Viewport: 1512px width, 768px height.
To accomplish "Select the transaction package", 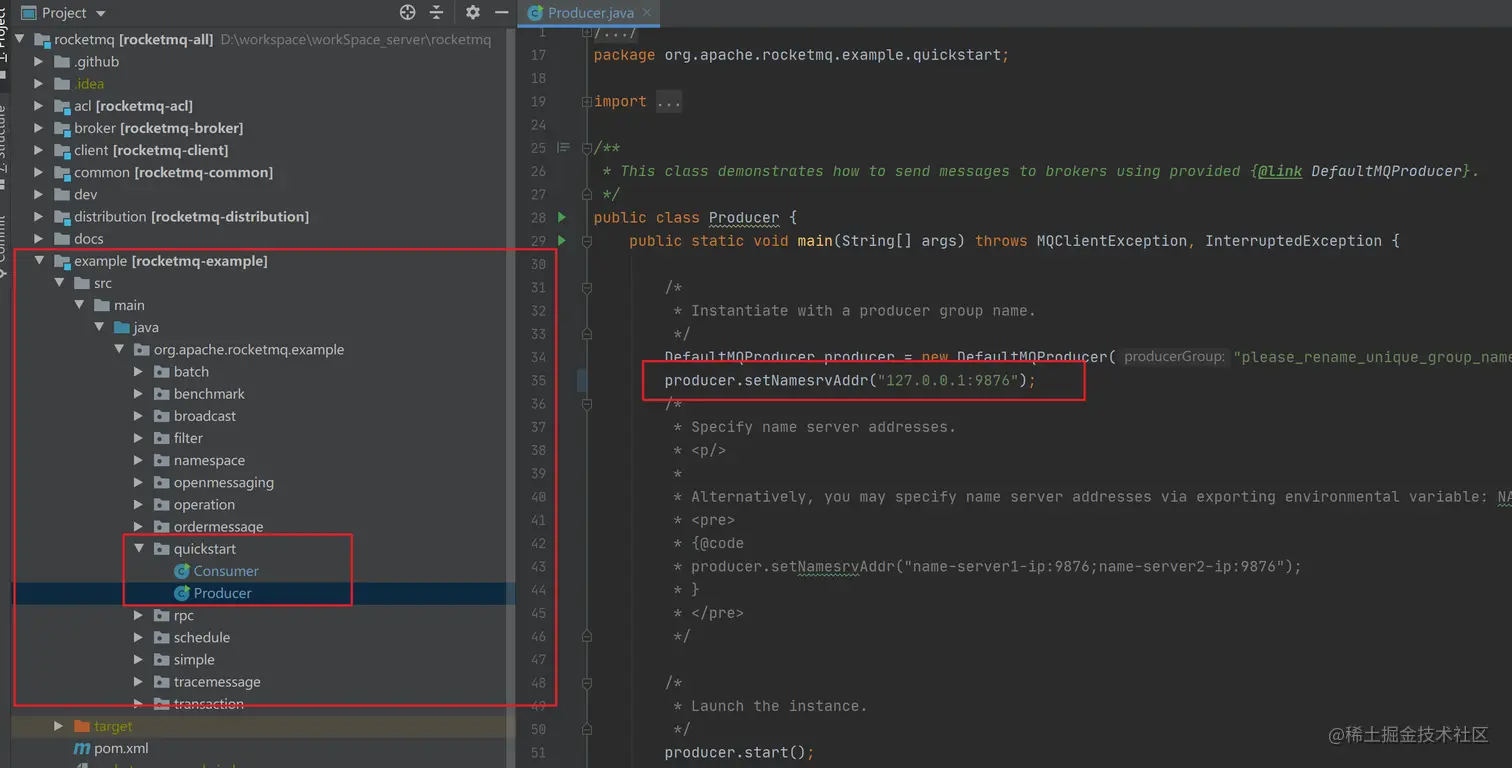I will 209,704.
